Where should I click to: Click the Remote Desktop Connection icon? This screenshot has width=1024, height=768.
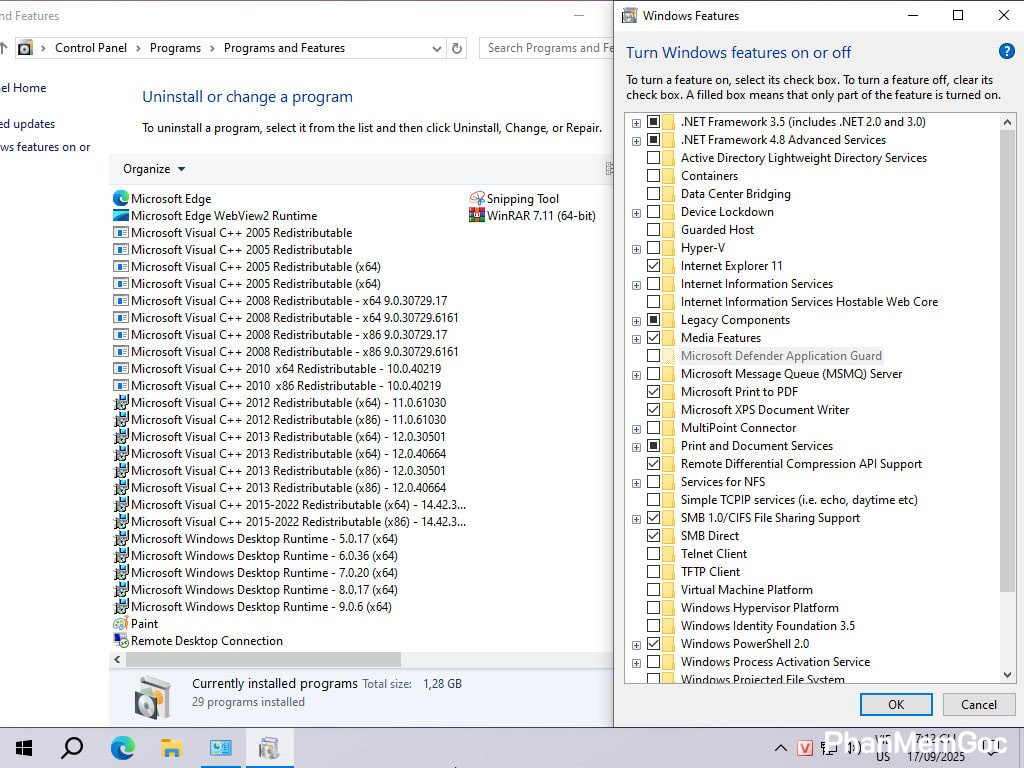(121, 641)
